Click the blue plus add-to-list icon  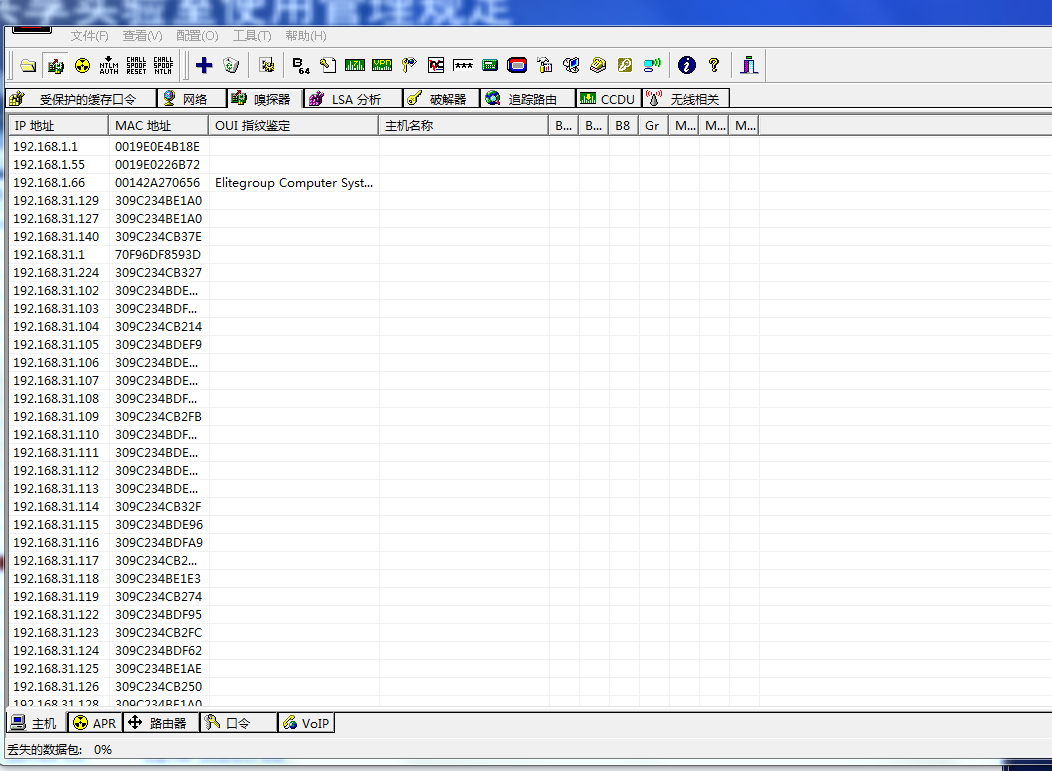[204, 66]
